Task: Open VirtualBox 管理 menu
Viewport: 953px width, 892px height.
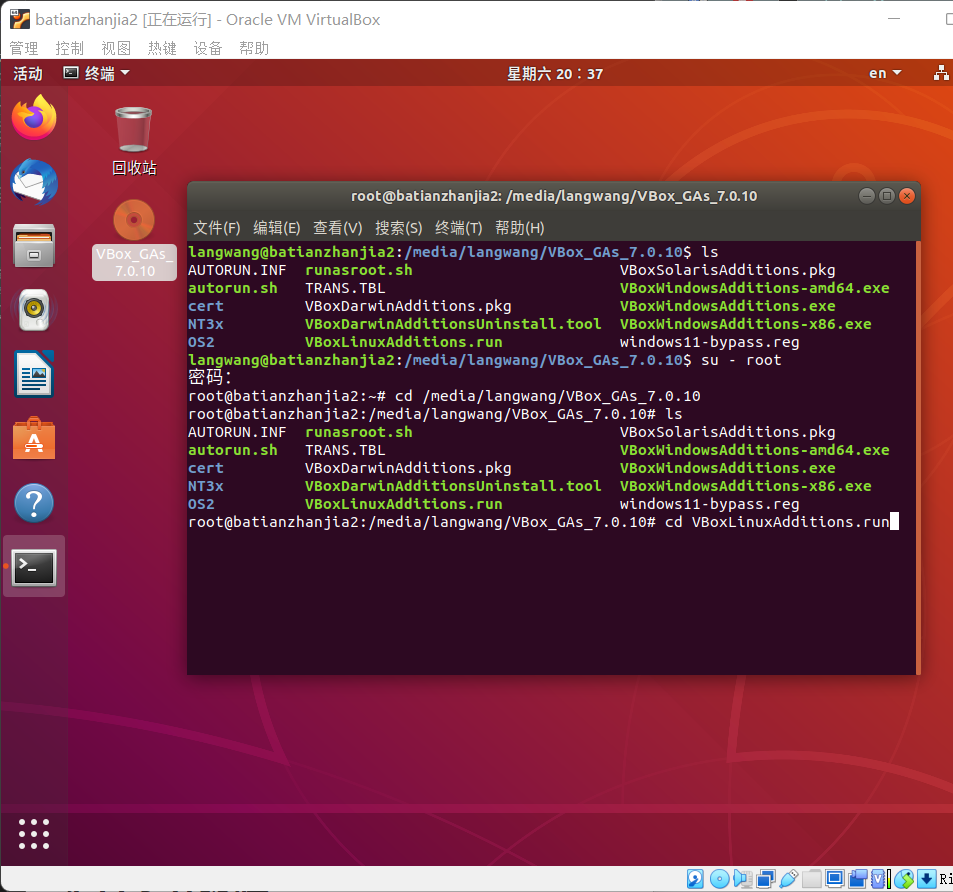Action: pyautogui.click(x=24, y=48)
